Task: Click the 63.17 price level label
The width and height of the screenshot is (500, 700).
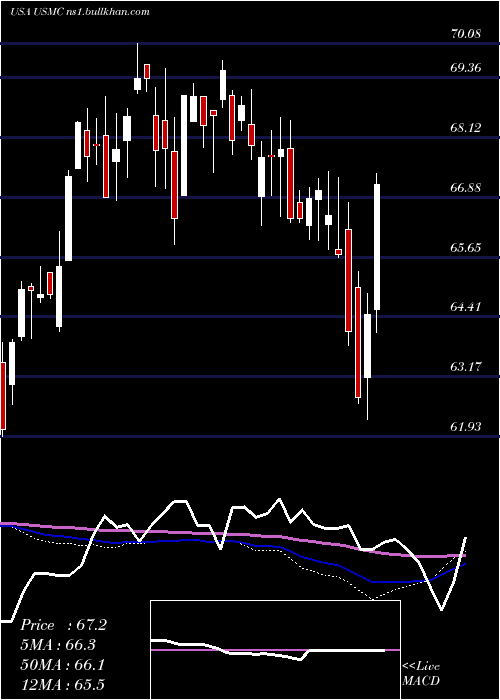Action: click(466, 367)
